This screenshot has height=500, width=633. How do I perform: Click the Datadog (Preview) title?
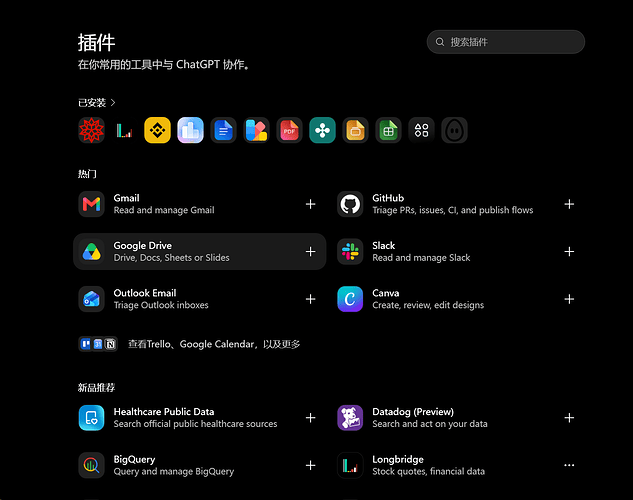(x=413, y=412)
